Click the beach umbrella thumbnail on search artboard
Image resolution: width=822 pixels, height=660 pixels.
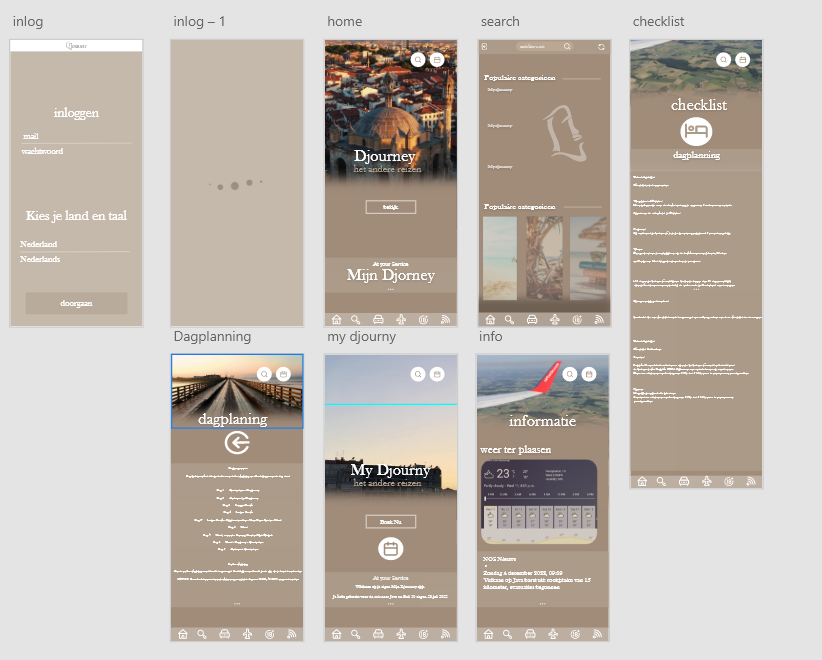click(588, 258)
